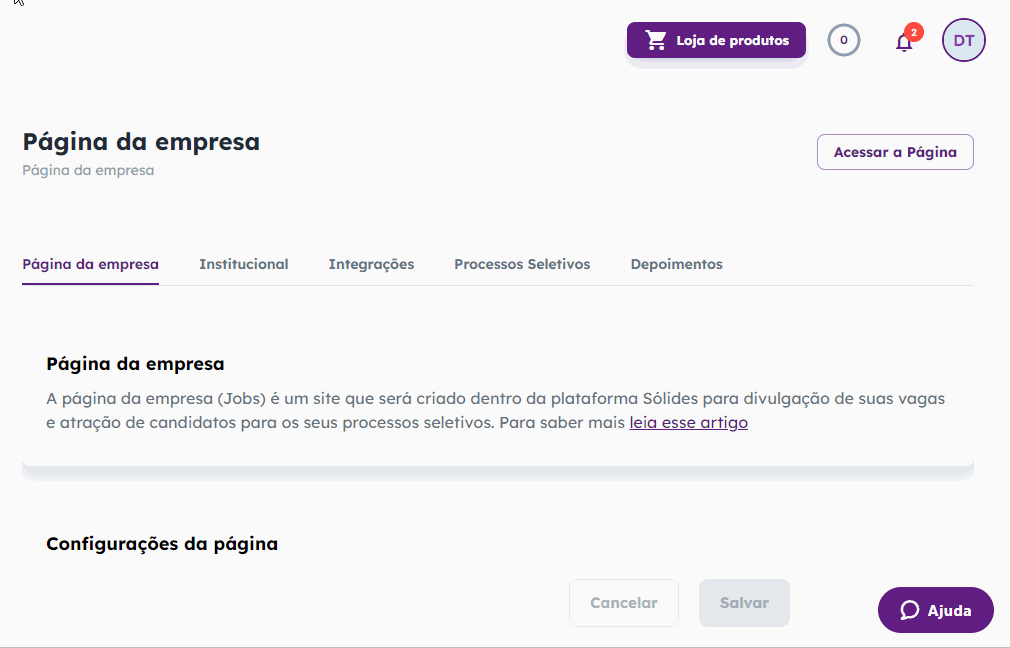
Task: Select the Página da empresa tab
Action: pos(90,264)
